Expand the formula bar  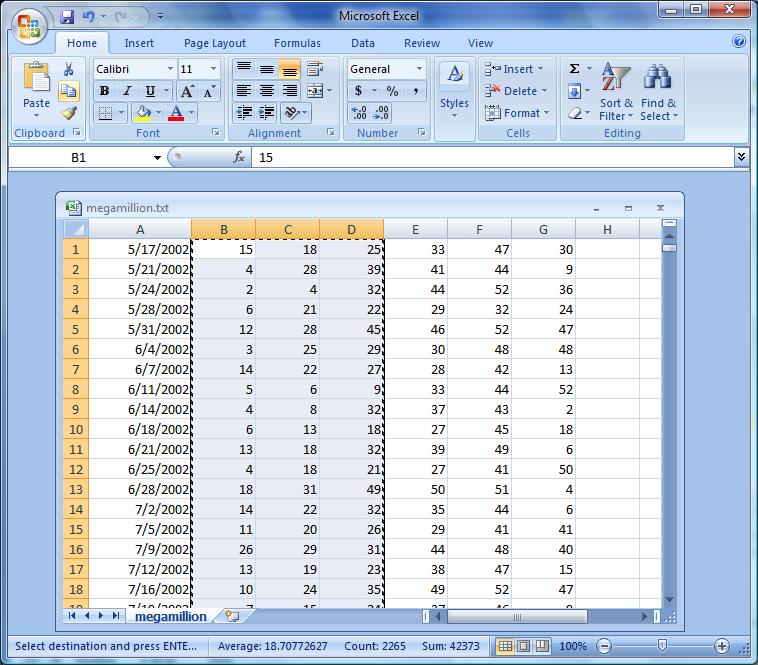[x=741, y=157]
